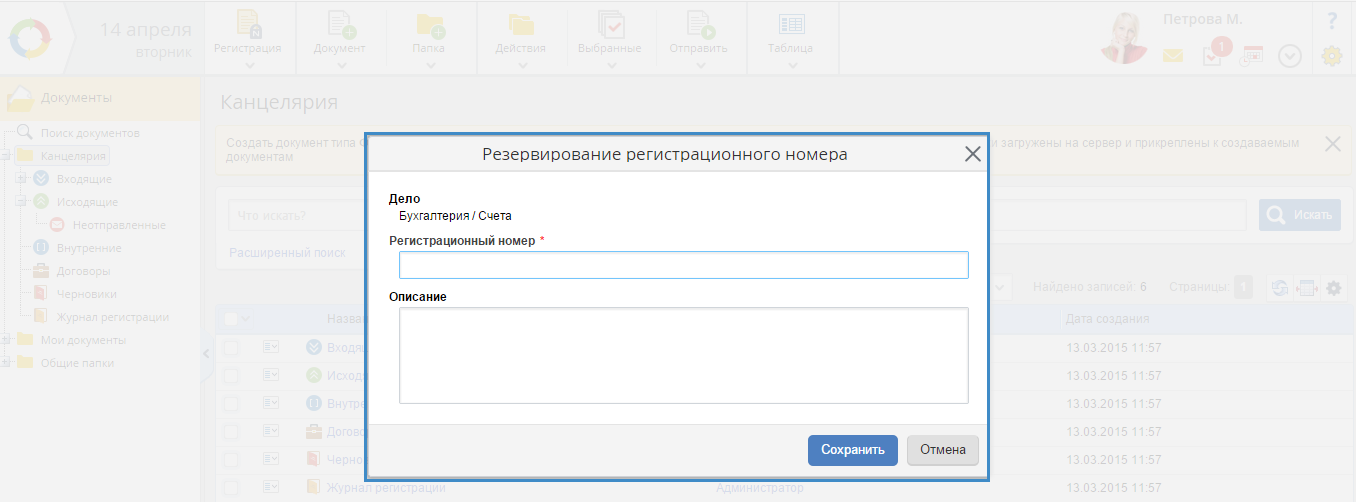Click the Отмена button

(942, 450)
